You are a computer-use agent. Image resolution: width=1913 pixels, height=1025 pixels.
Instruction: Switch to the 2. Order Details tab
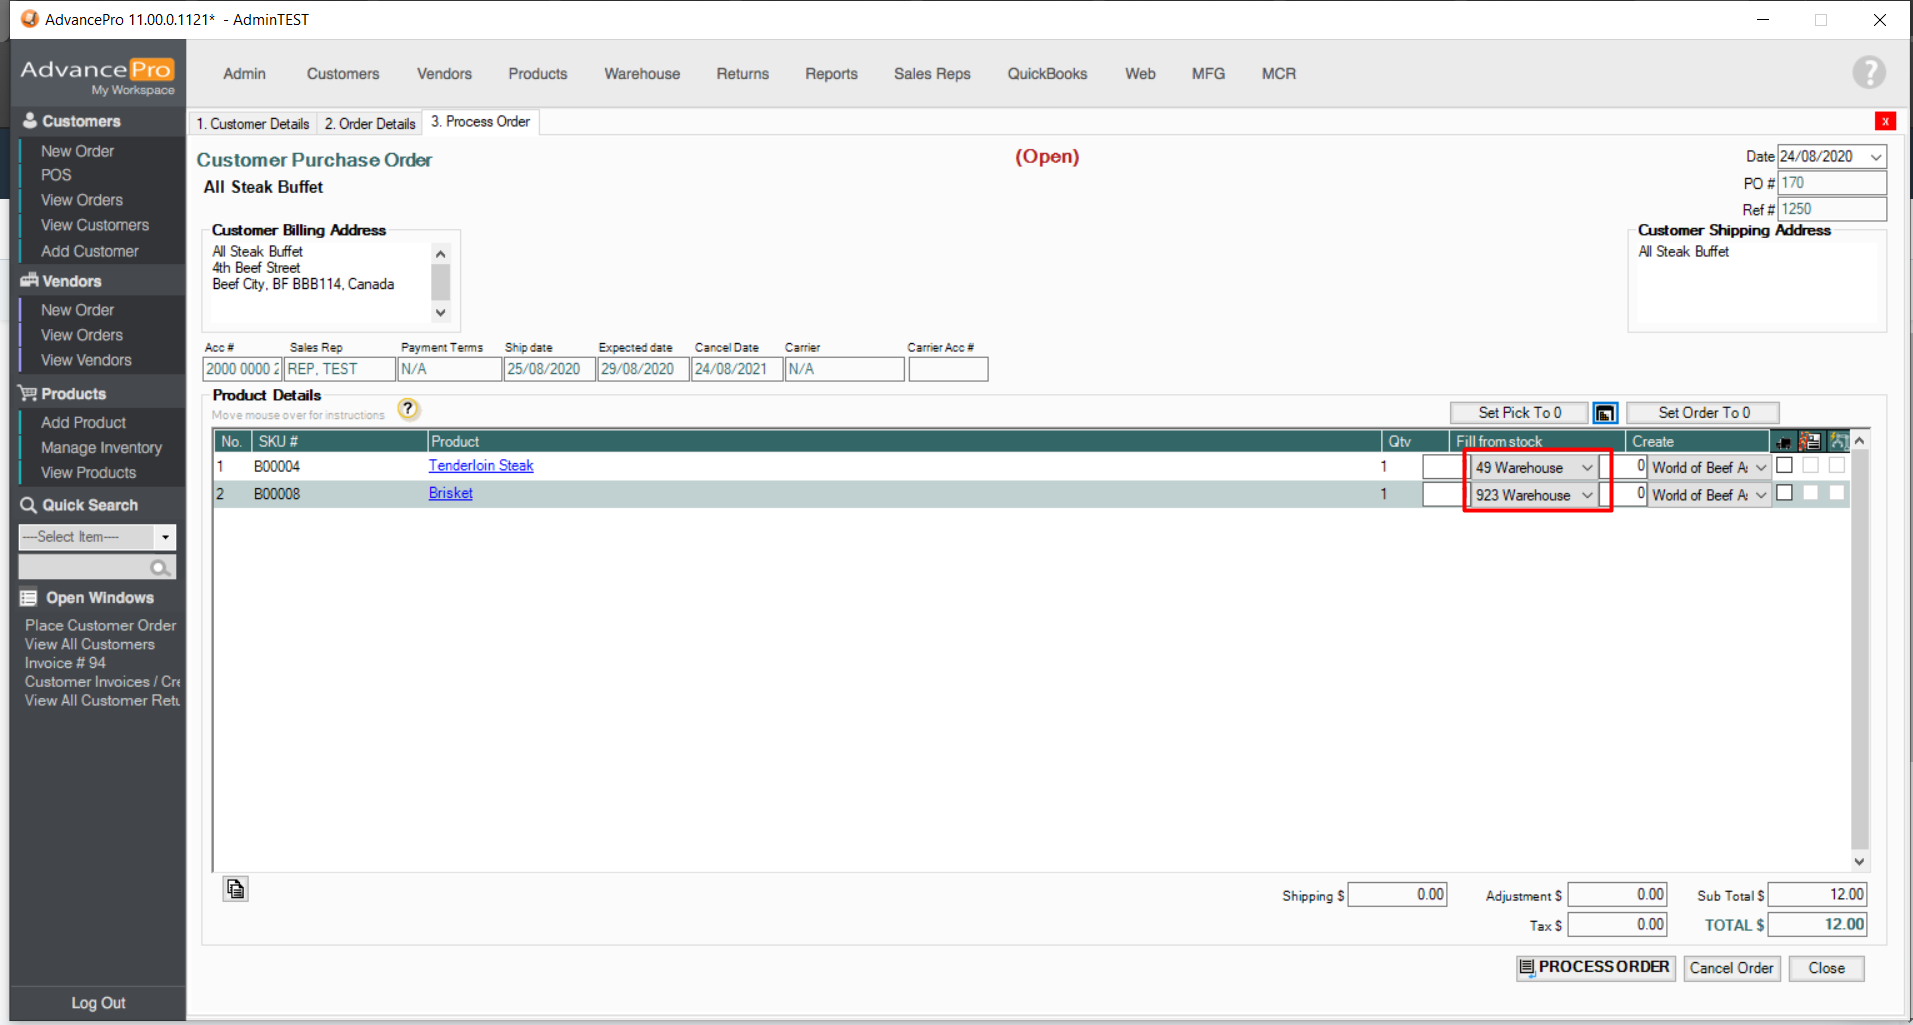coord(370,123)
